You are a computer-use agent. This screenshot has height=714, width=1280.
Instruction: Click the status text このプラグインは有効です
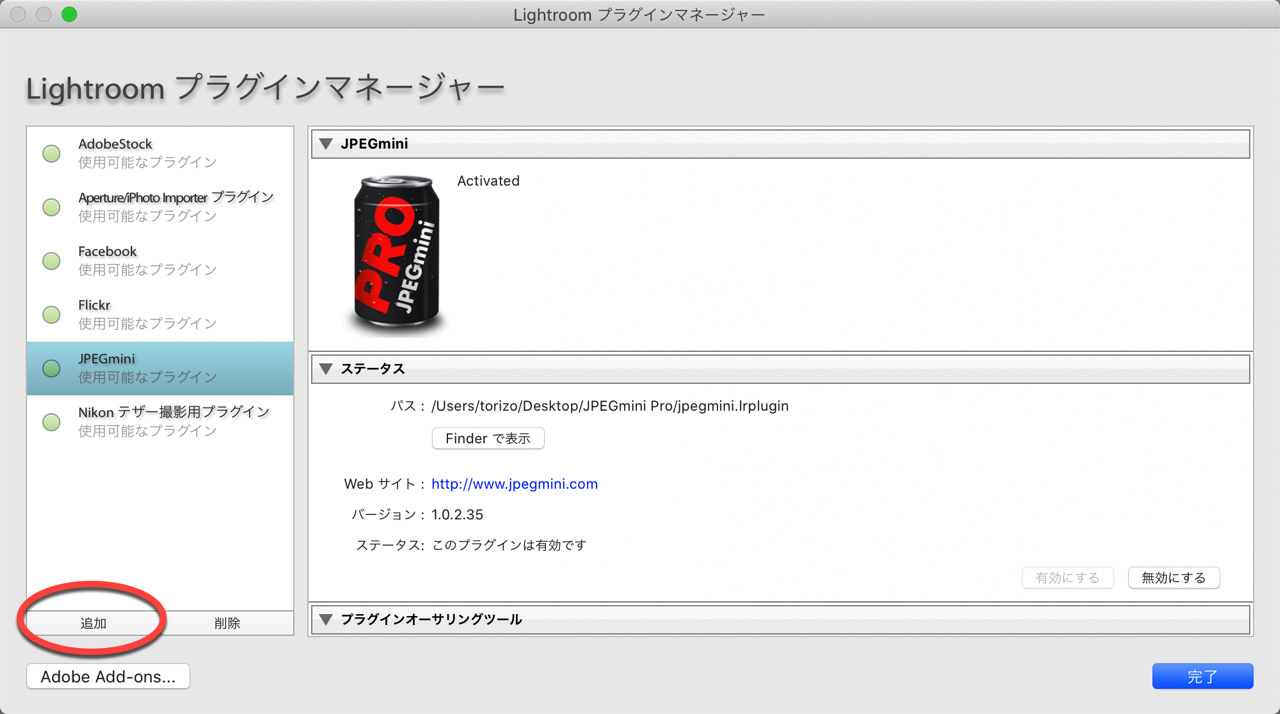coord(509,546)
